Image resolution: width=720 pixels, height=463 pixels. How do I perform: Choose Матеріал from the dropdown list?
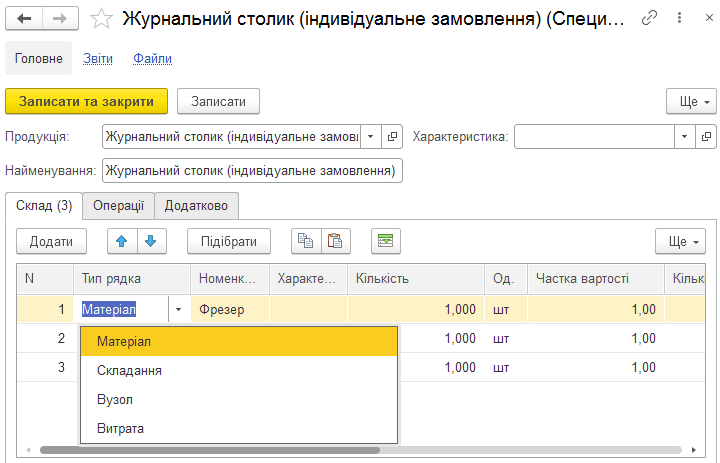[239, 341]
